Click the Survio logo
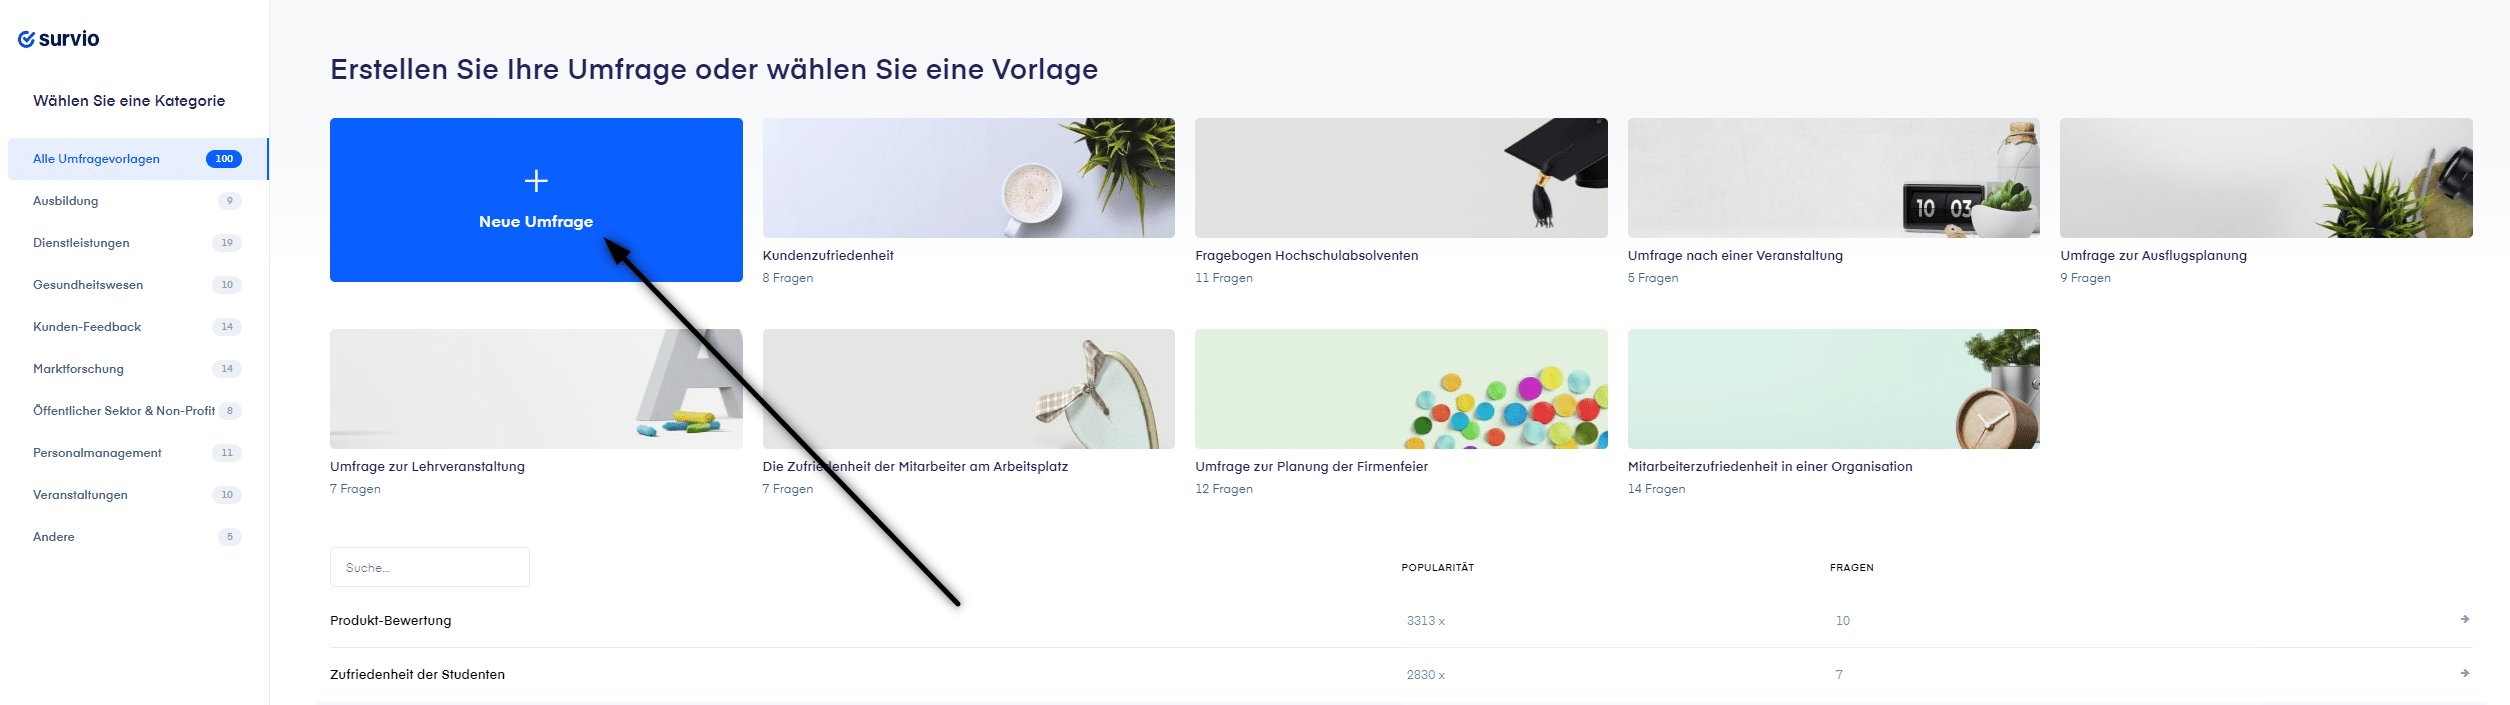 tap(59, 39)
